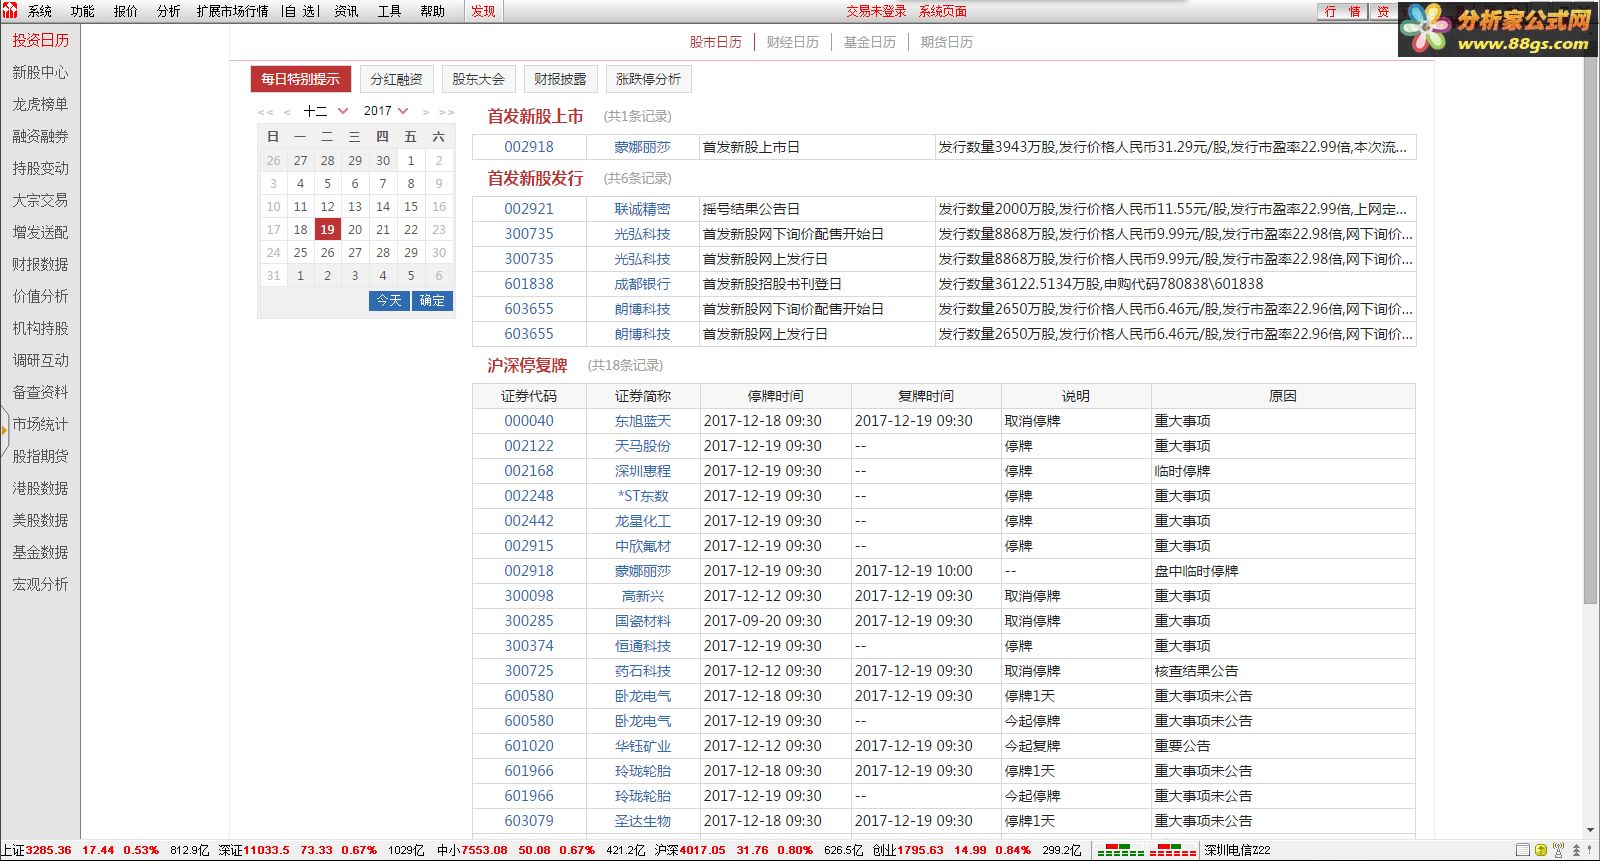Image resolution: width=1600 pixels, height=861 pixels.
Task: Click the 财报披露 button
Action: pos(560,79)
